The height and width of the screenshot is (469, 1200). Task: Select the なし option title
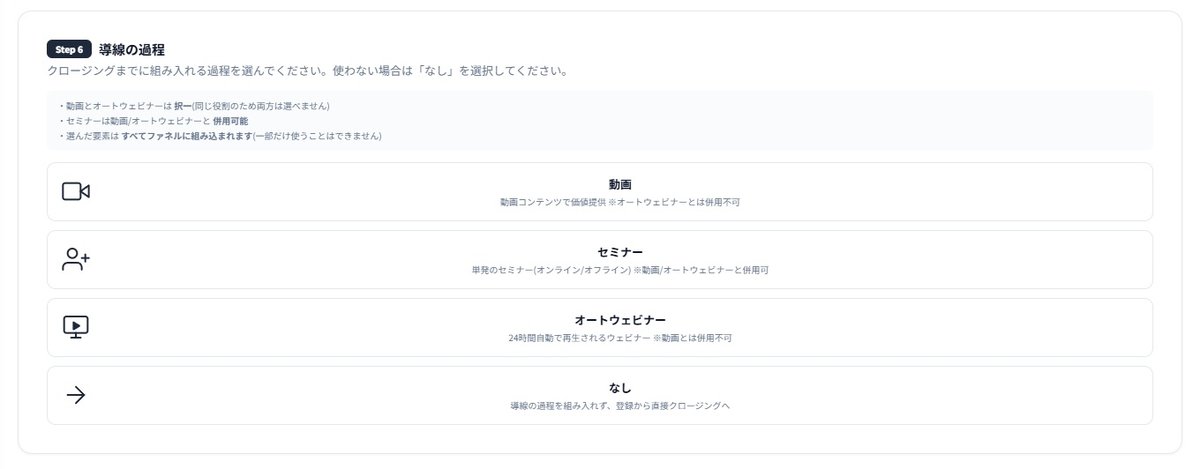coord(620,387)
